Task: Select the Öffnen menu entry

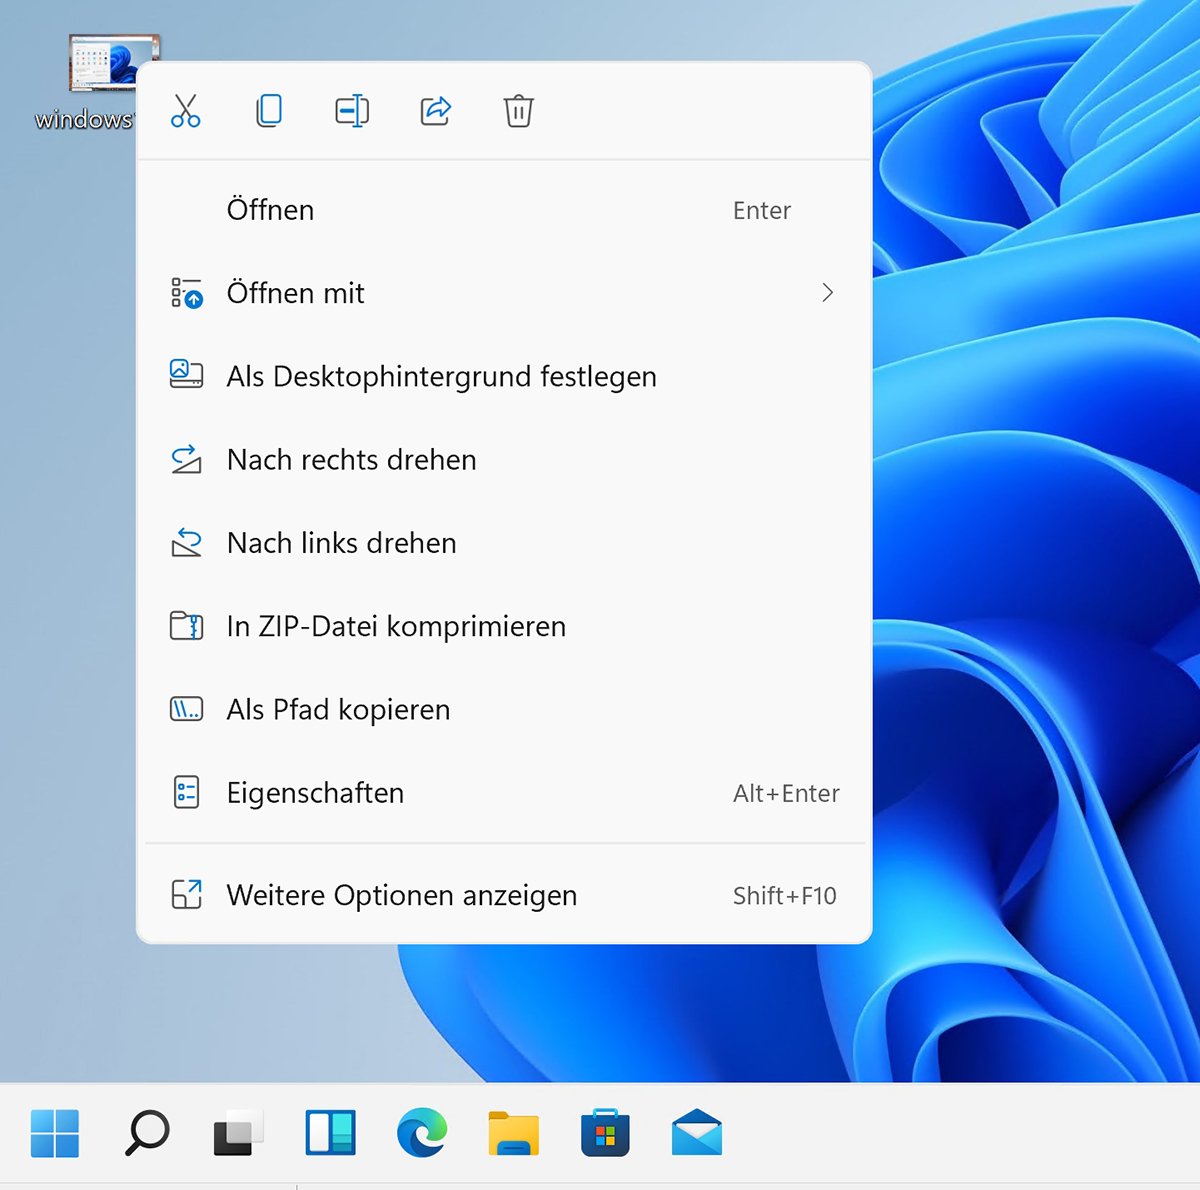Action: (504, 210)
